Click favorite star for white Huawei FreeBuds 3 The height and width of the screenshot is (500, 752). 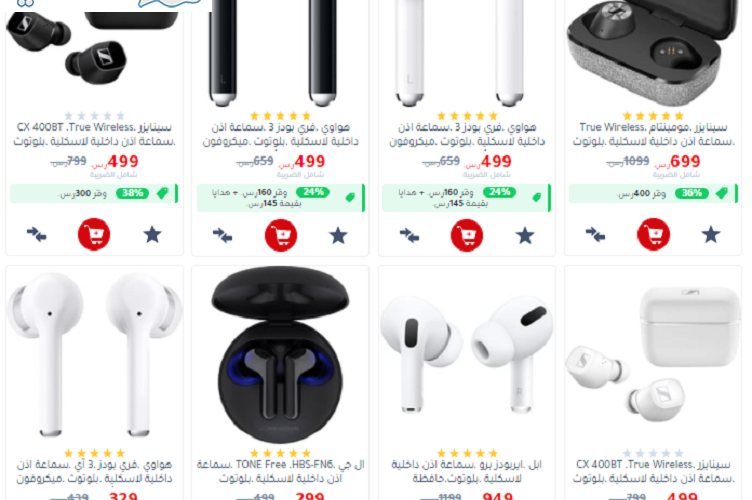[x=525, y=235]
